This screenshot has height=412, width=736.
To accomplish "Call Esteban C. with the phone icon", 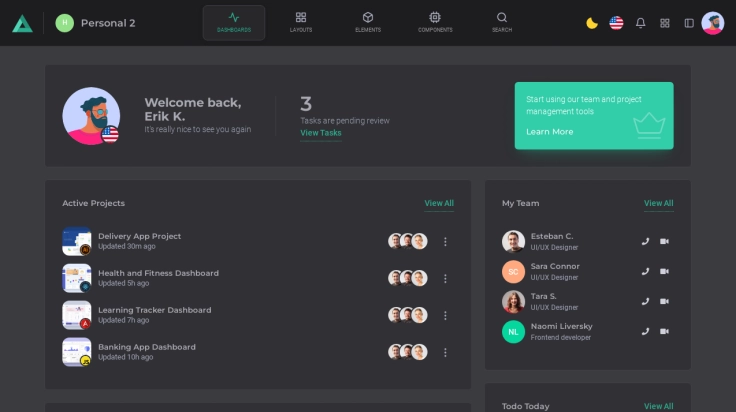I will pos(645,241).
